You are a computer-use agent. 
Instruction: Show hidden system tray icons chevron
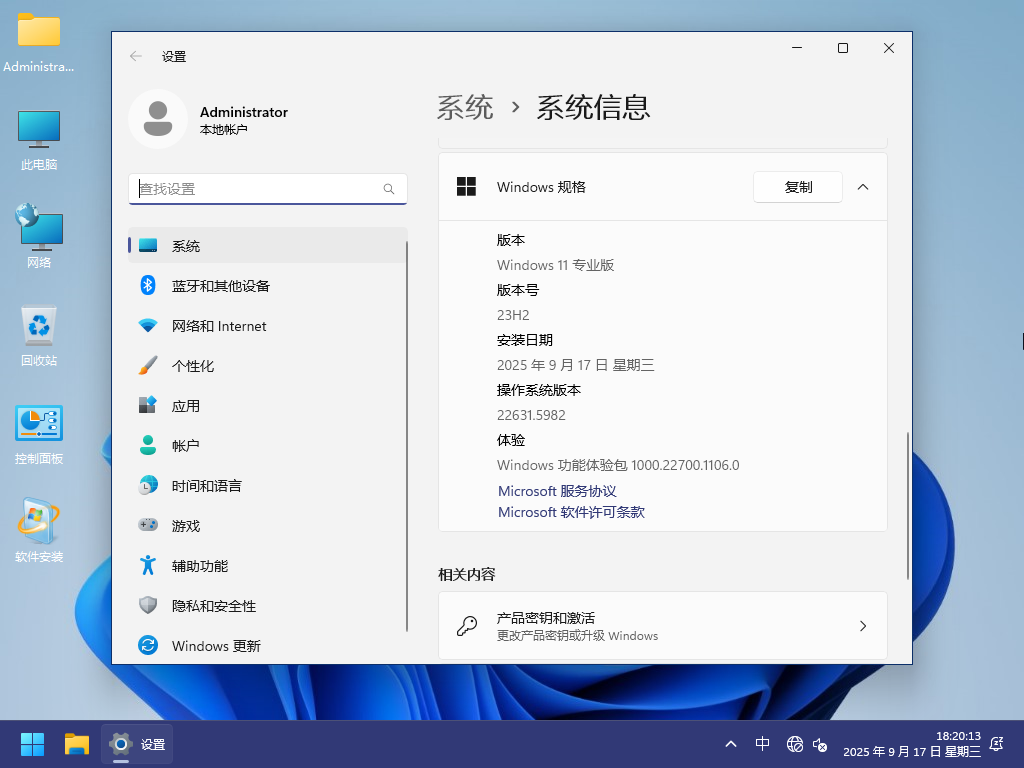point(731,744)
